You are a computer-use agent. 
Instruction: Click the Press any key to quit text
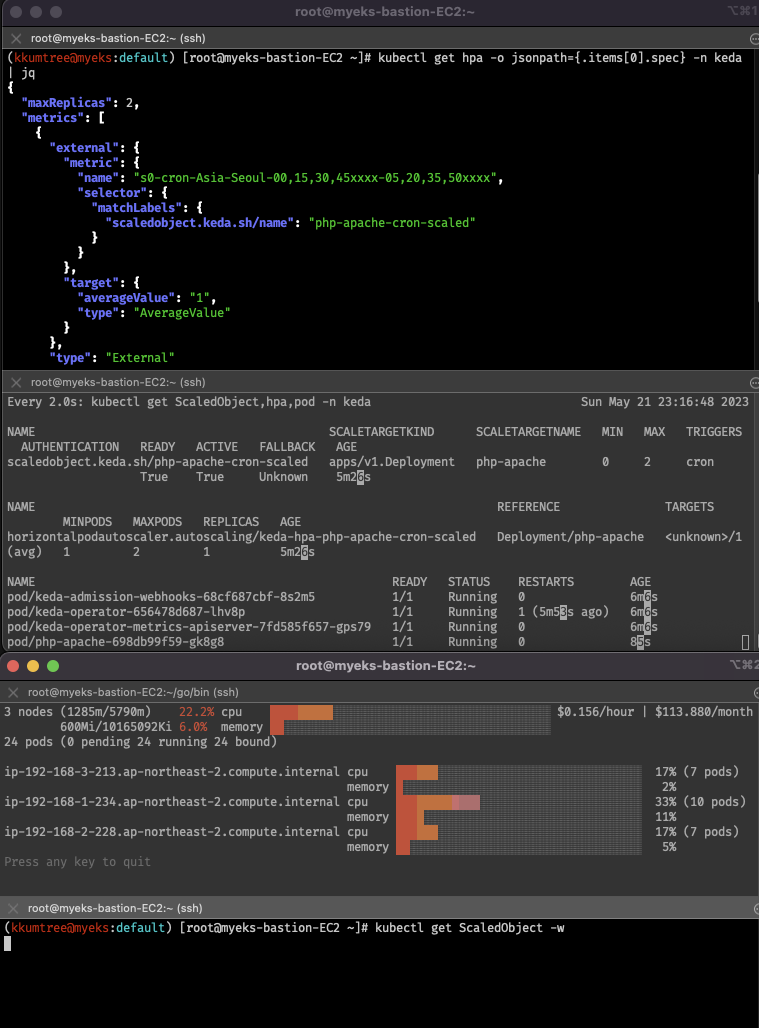coord(77,862)
